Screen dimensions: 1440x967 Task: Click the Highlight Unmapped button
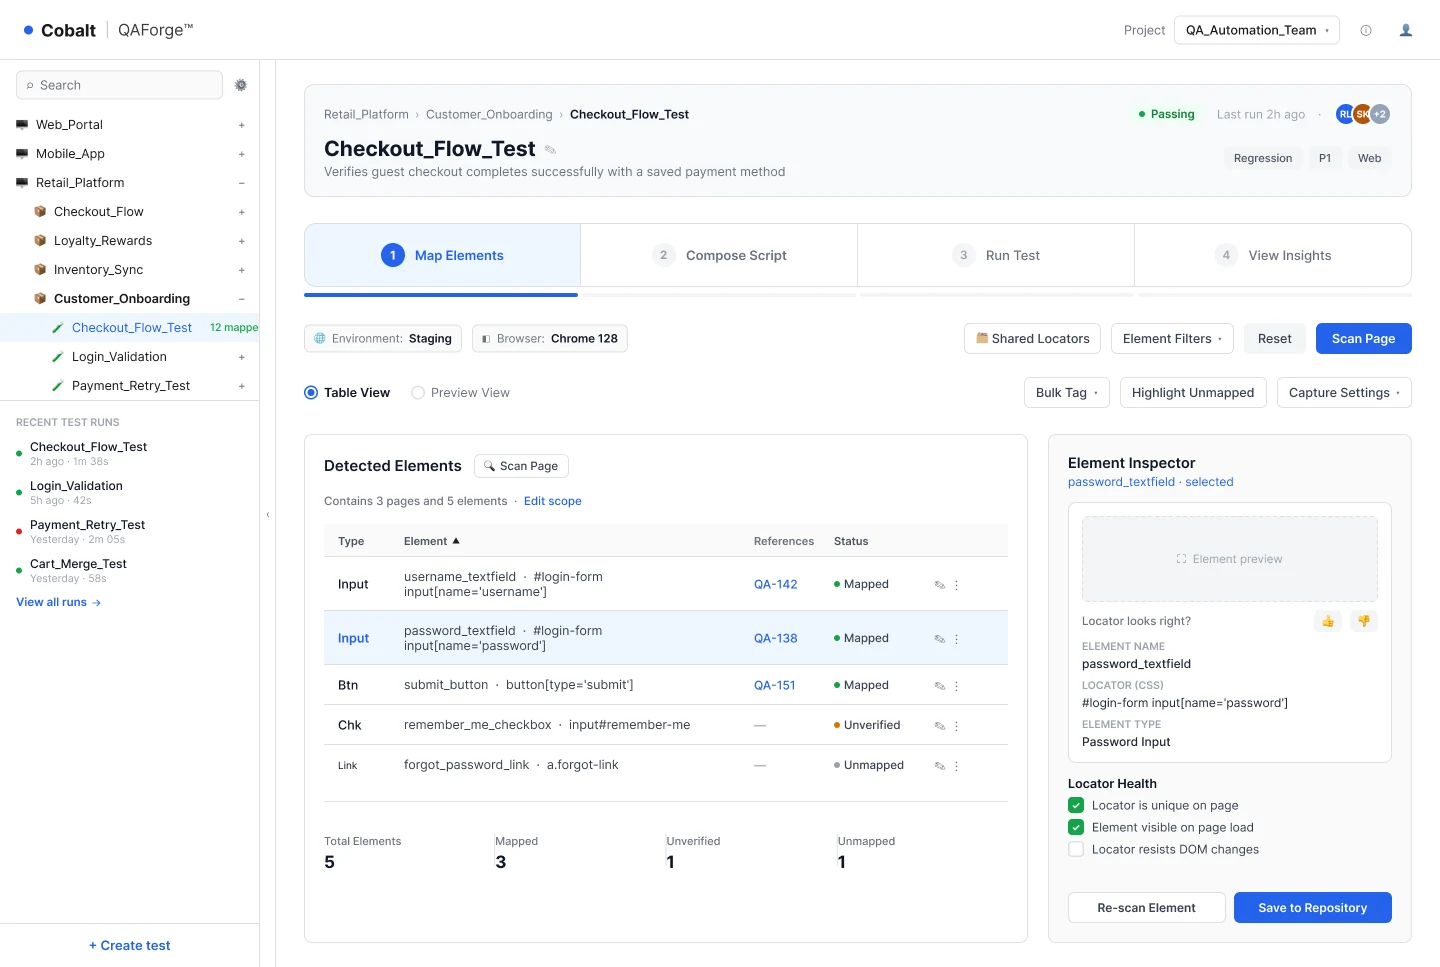click(1193, 393)
